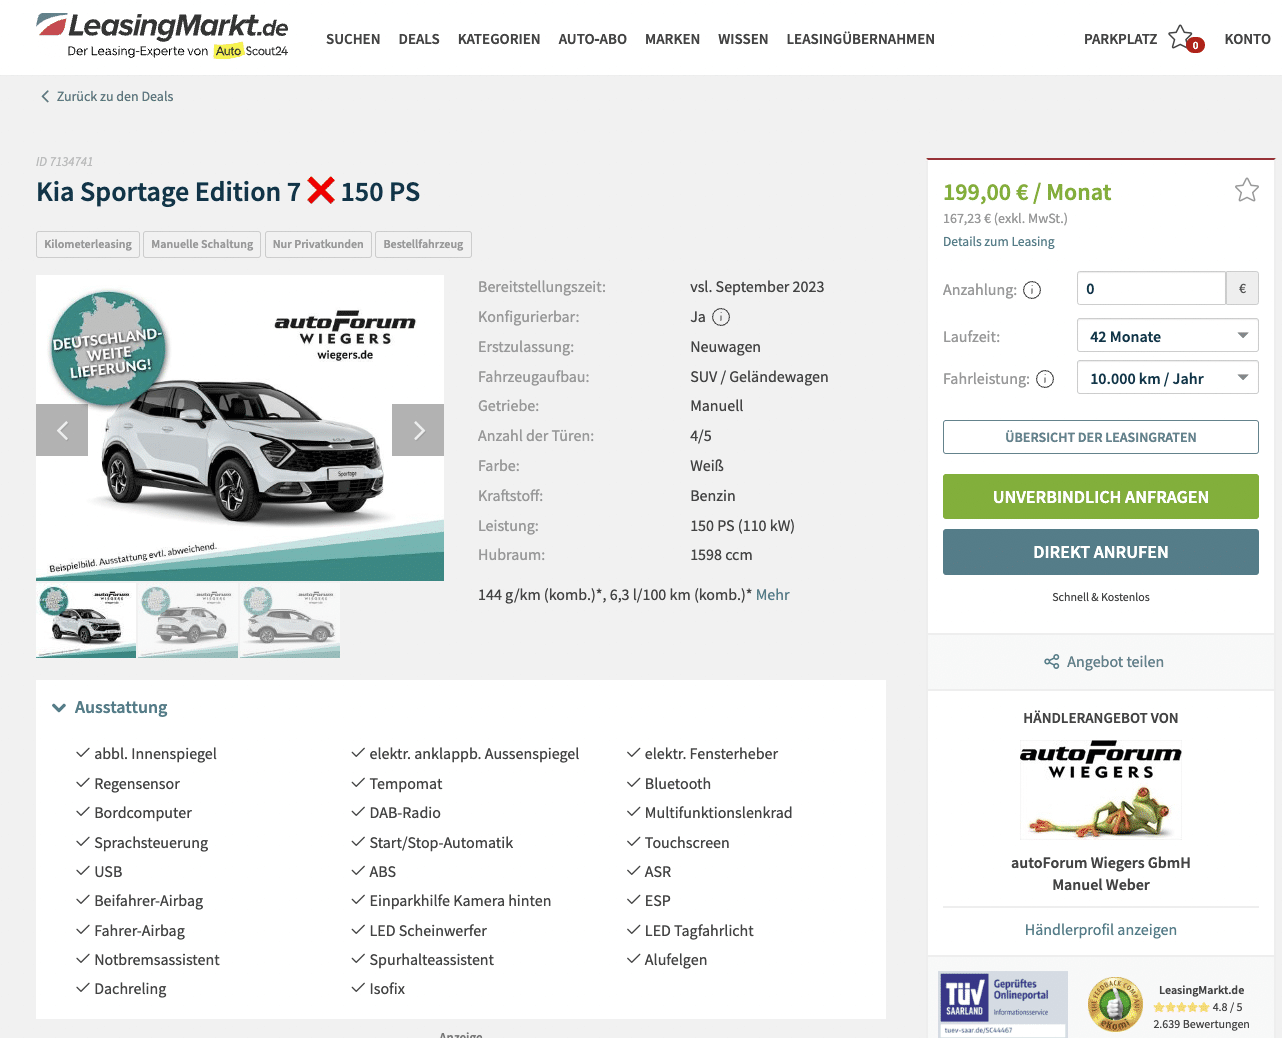Click the eKomi feedback seal
The image size is (1282, 1038).
(x=1115, y=1005)
